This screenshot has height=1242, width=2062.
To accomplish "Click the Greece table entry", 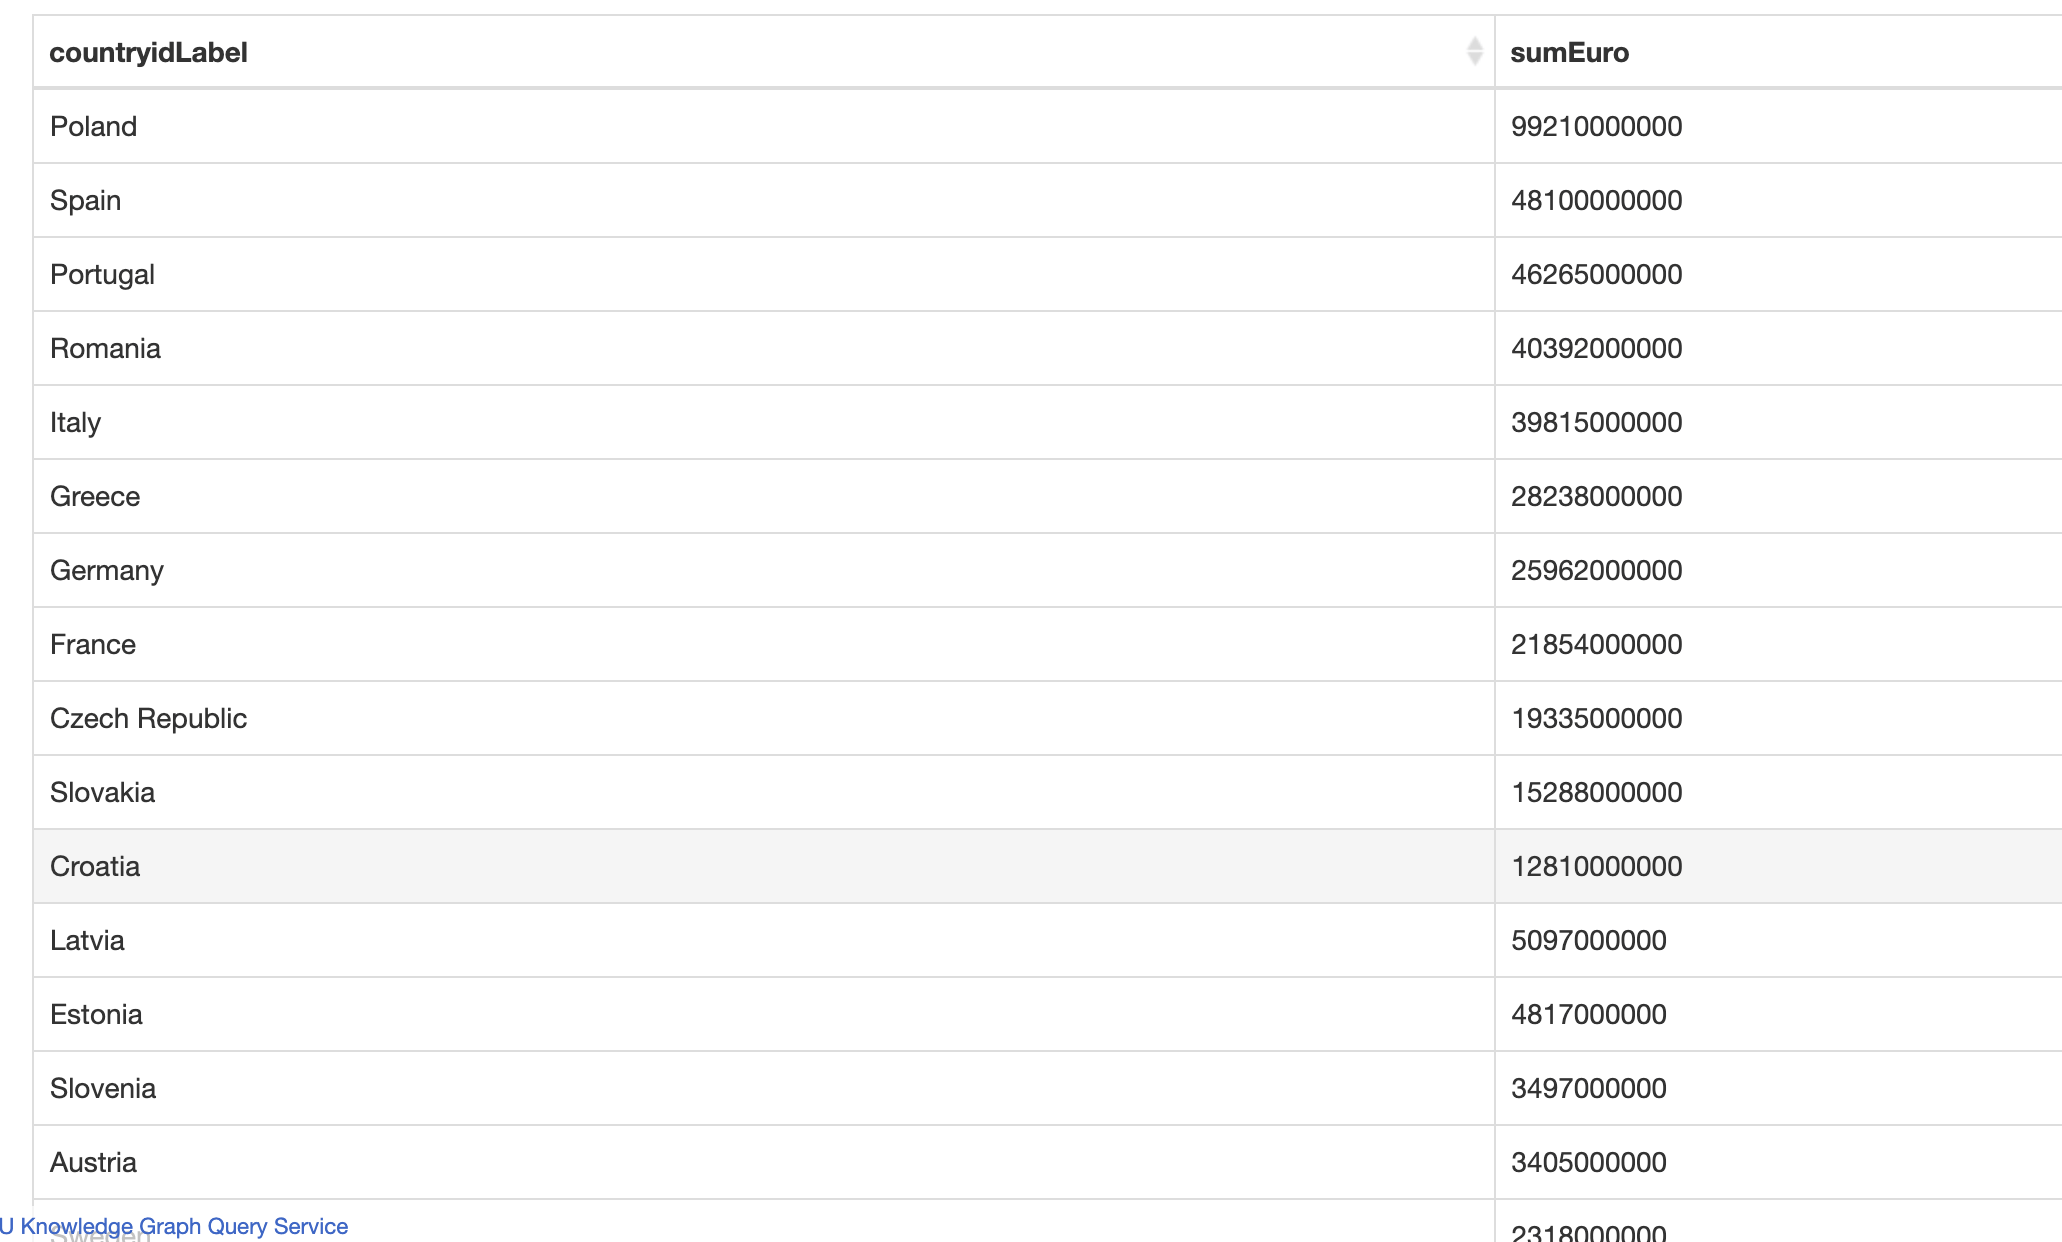I will click(95, 496).
